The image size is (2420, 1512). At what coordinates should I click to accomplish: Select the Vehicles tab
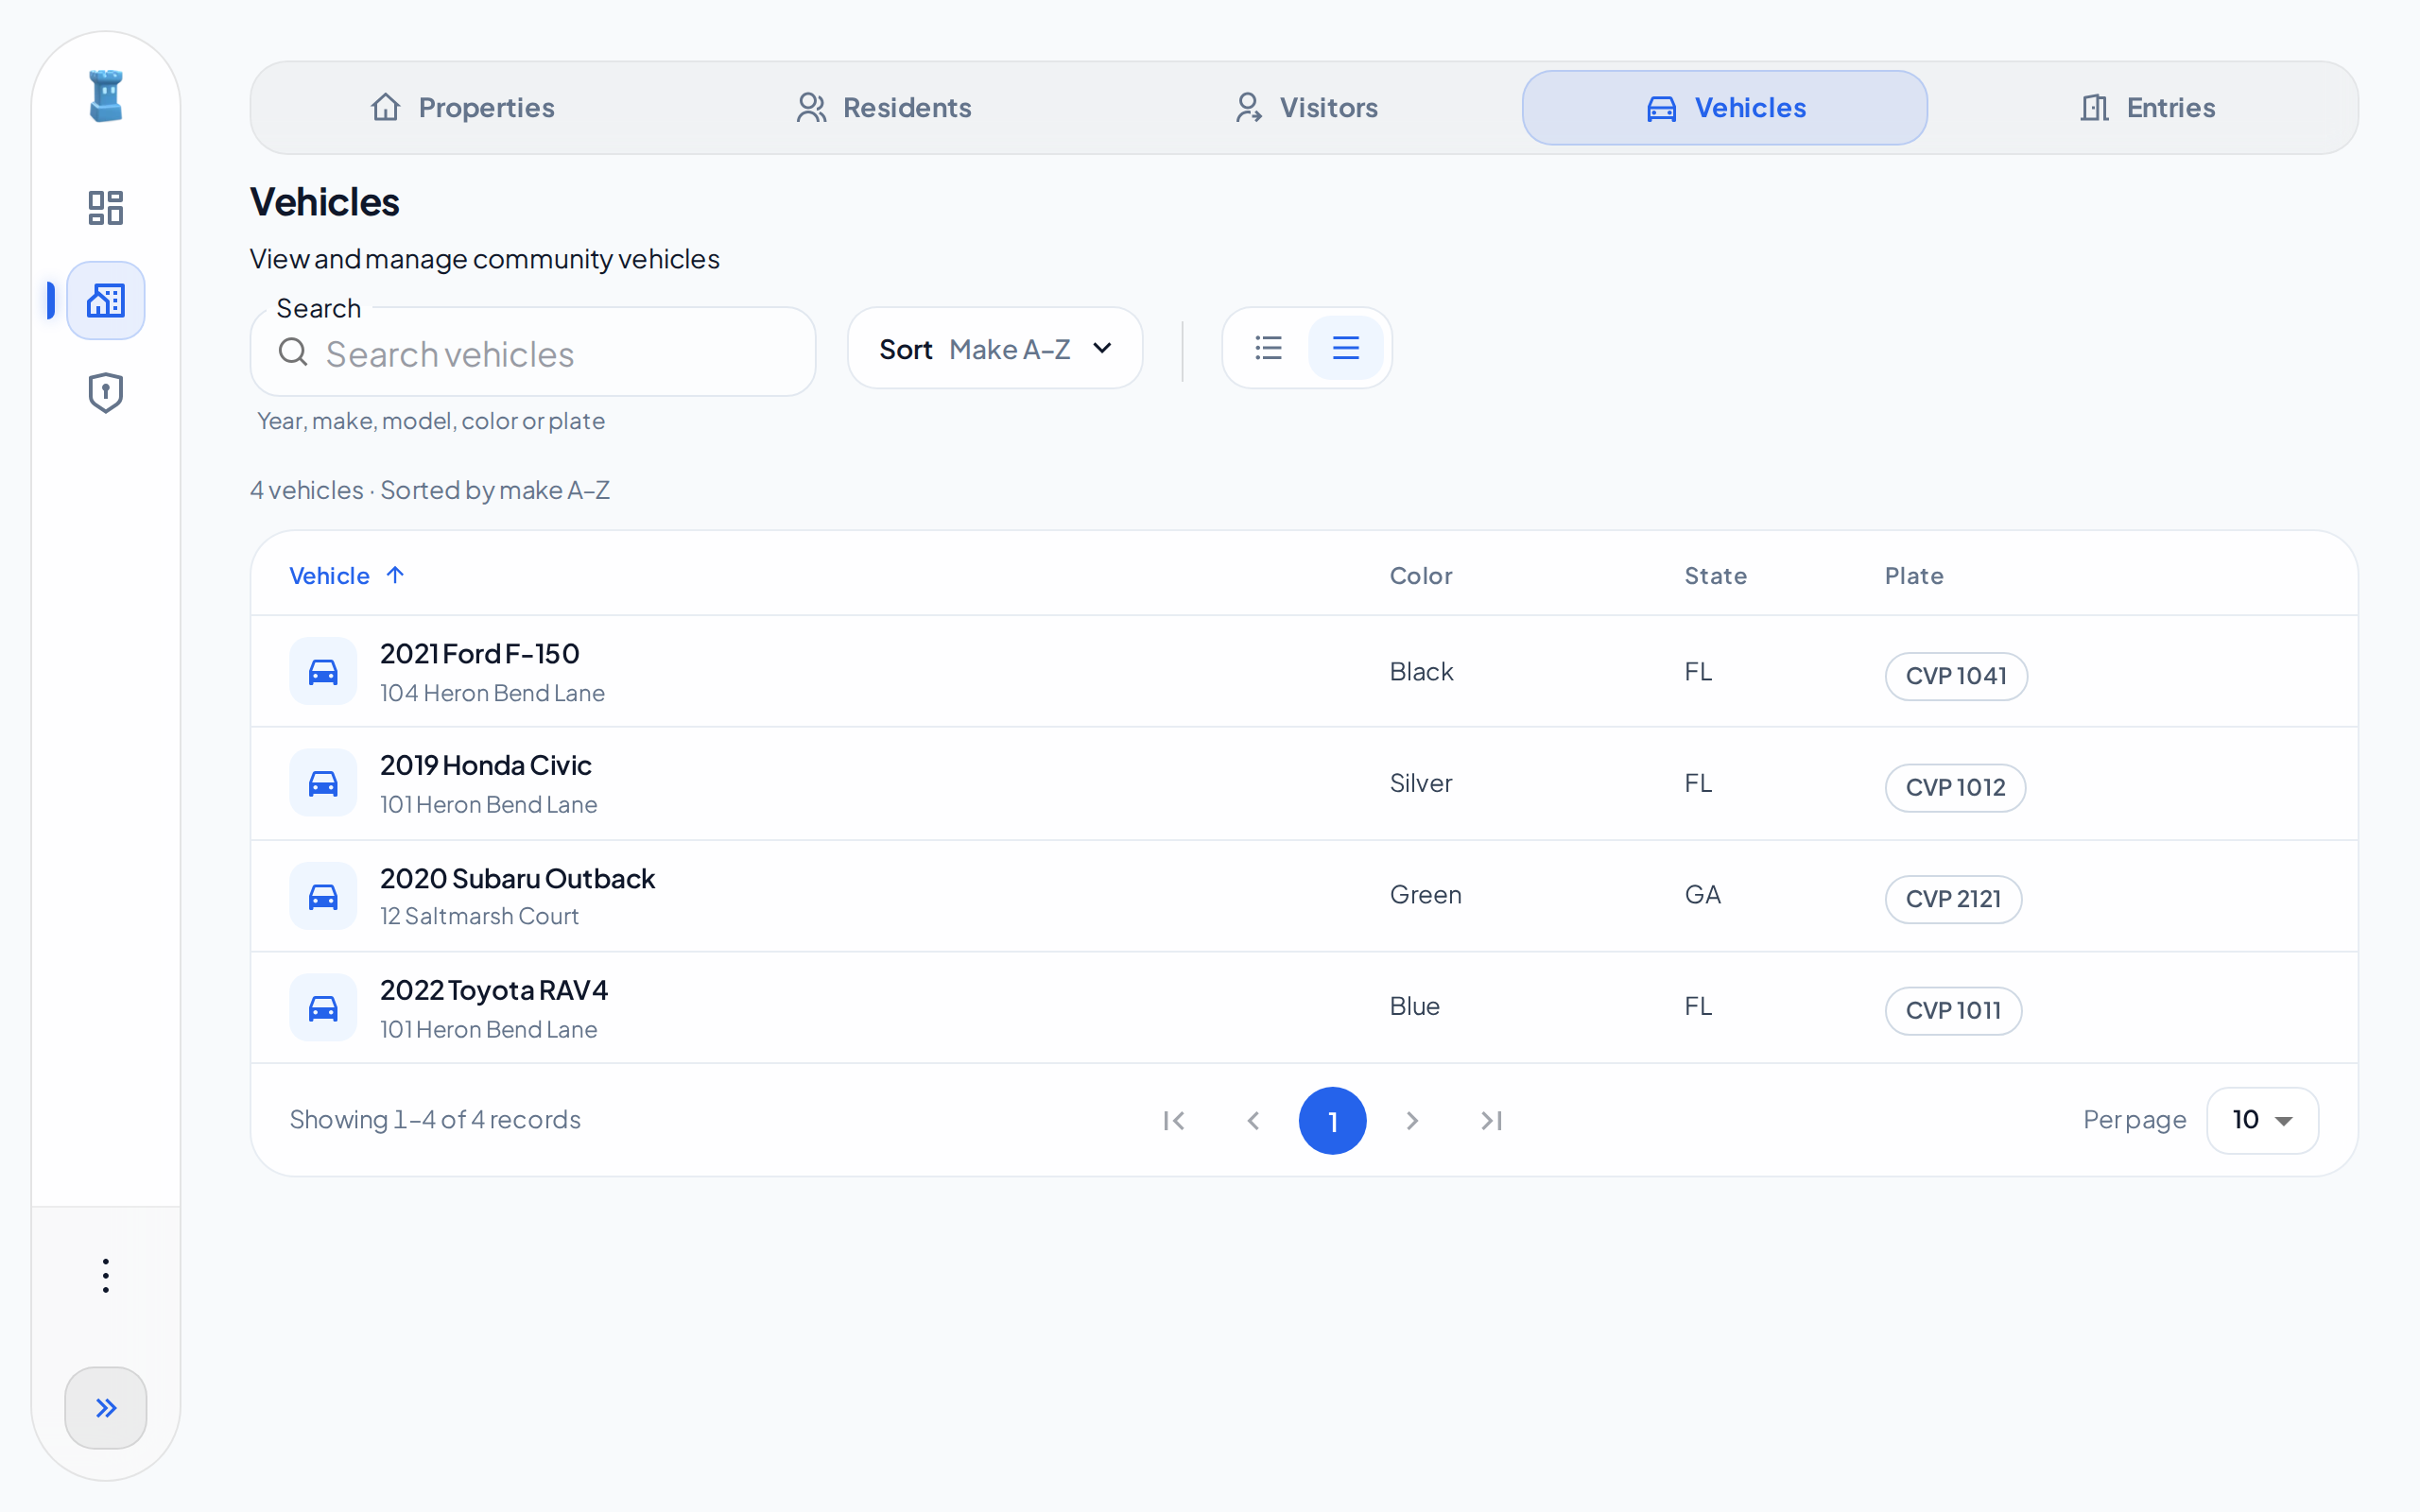[1725, 108]
